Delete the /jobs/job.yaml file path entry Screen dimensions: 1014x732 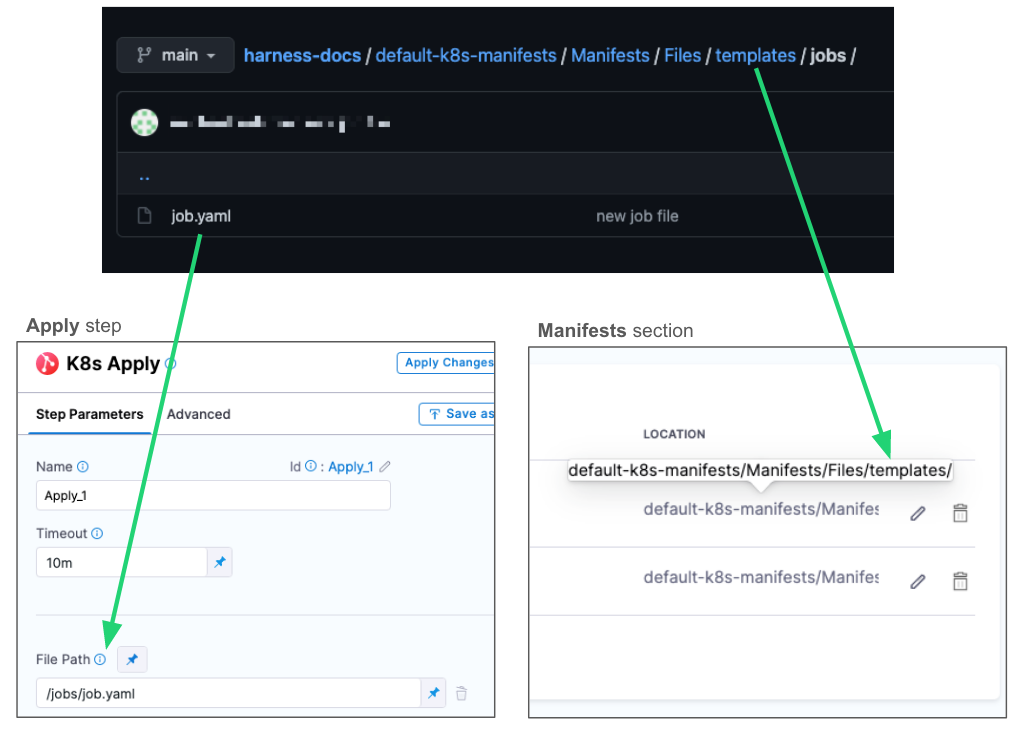[x=461, y=693]
